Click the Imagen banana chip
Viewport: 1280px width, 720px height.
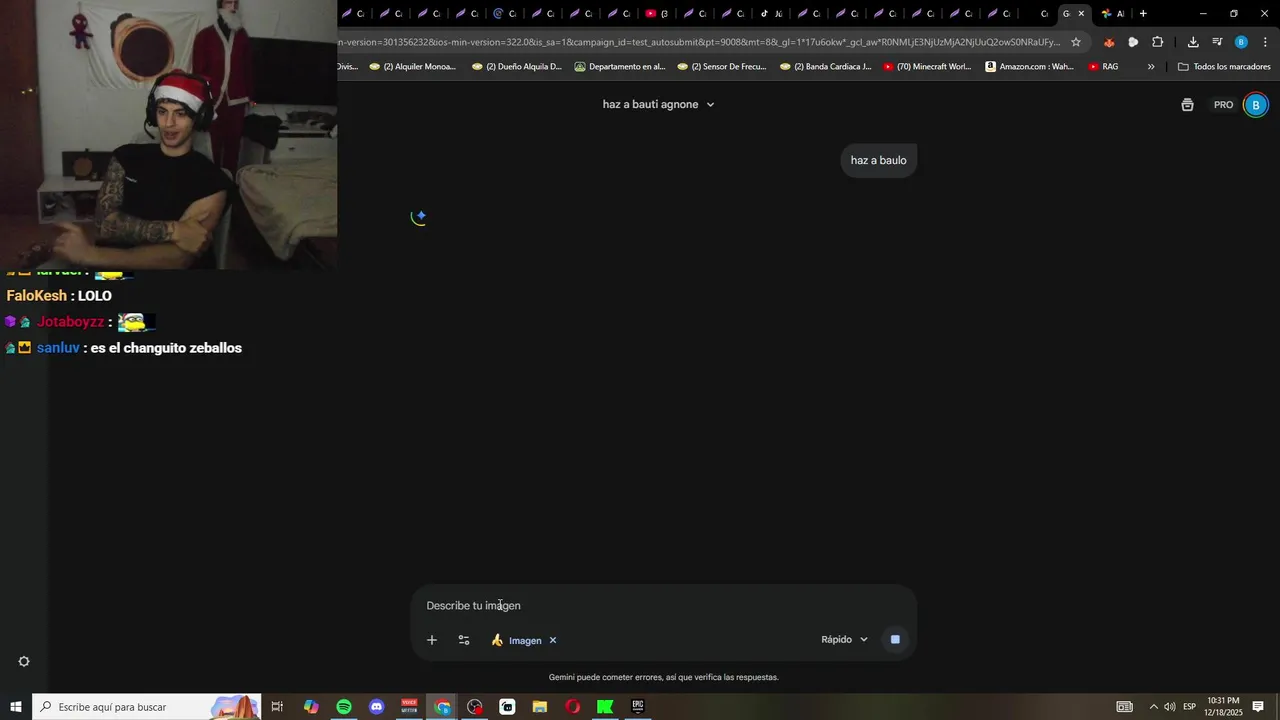[516, 640]
